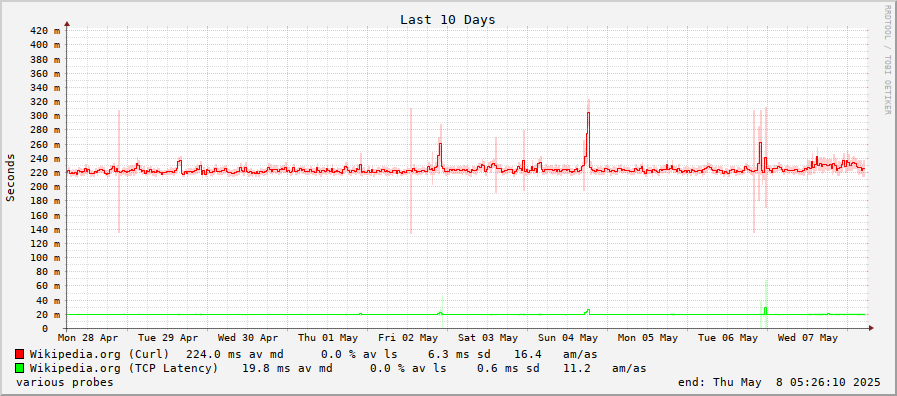Click the '420 m' y-axis tick label

pos(45,30)
